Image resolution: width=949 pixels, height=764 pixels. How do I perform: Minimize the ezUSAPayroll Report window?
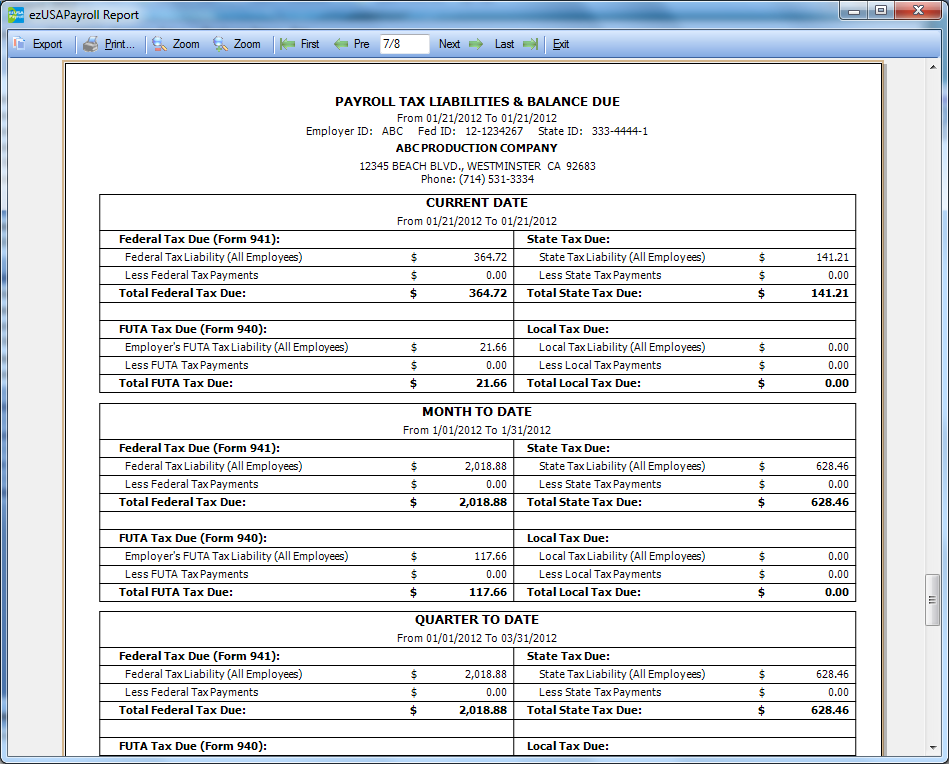coord(853,11)
